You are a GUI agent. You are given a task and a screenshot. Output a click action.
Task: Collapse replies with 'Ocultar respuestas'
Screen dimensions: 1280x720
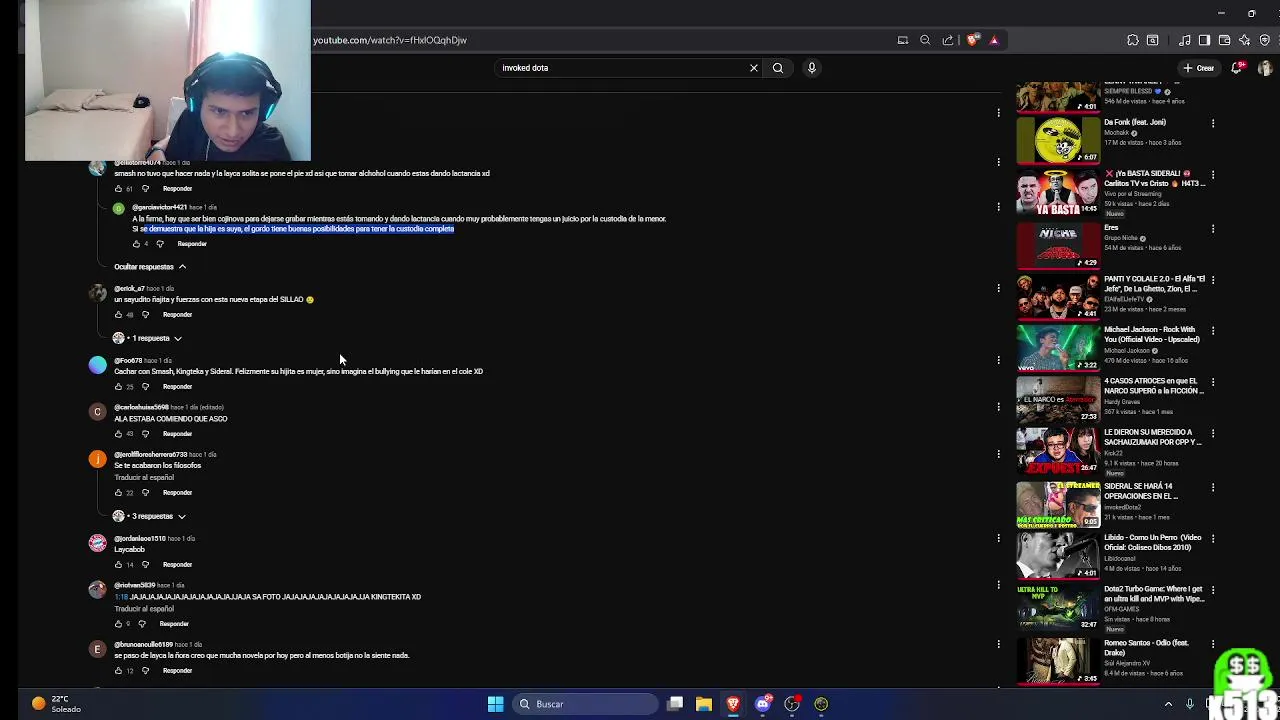coord(150,267)
